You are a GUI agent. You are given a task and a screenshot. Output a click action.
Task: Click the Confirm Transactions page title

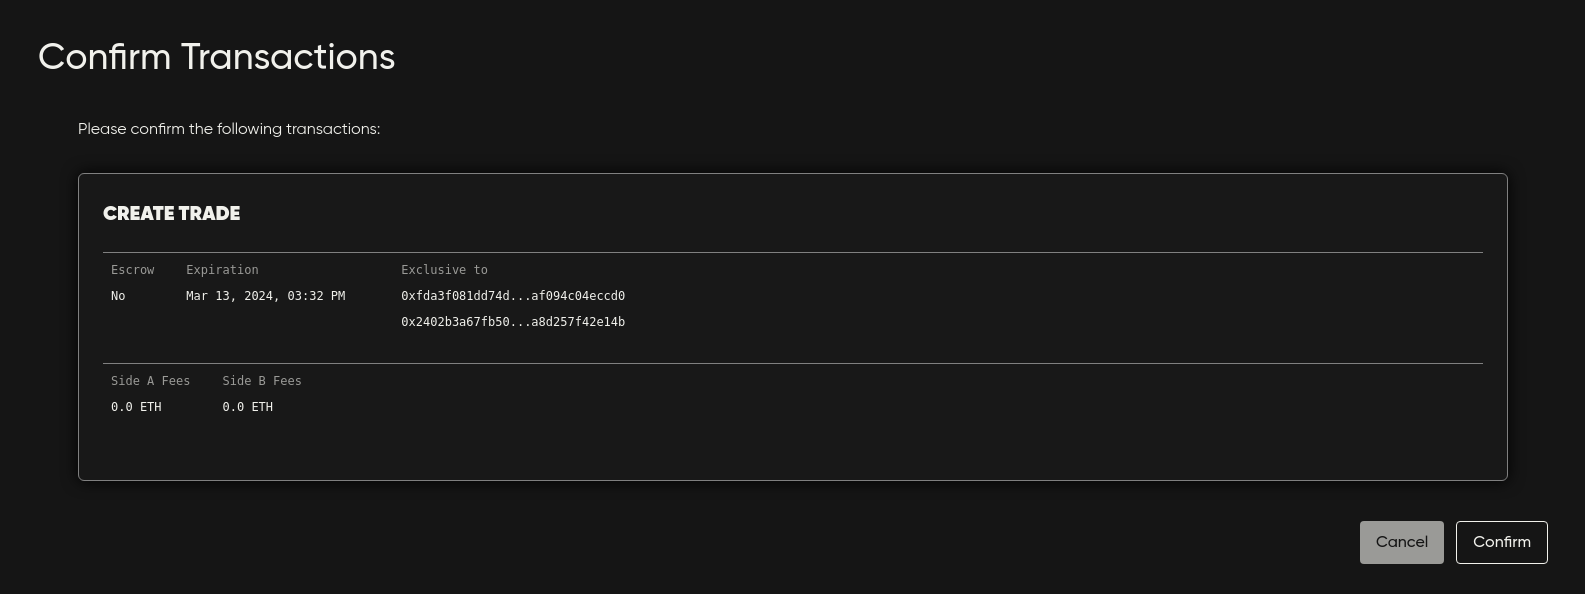[x=216, y=57]
